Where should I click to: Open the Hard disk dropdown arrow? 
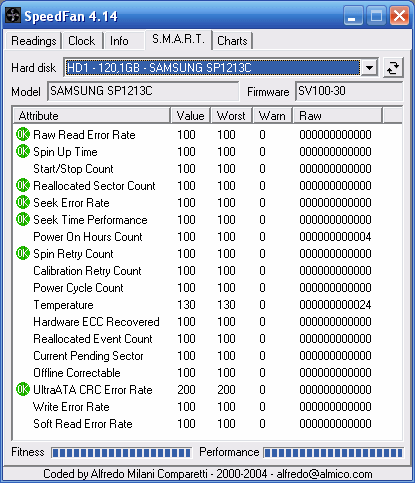[369, 68]
